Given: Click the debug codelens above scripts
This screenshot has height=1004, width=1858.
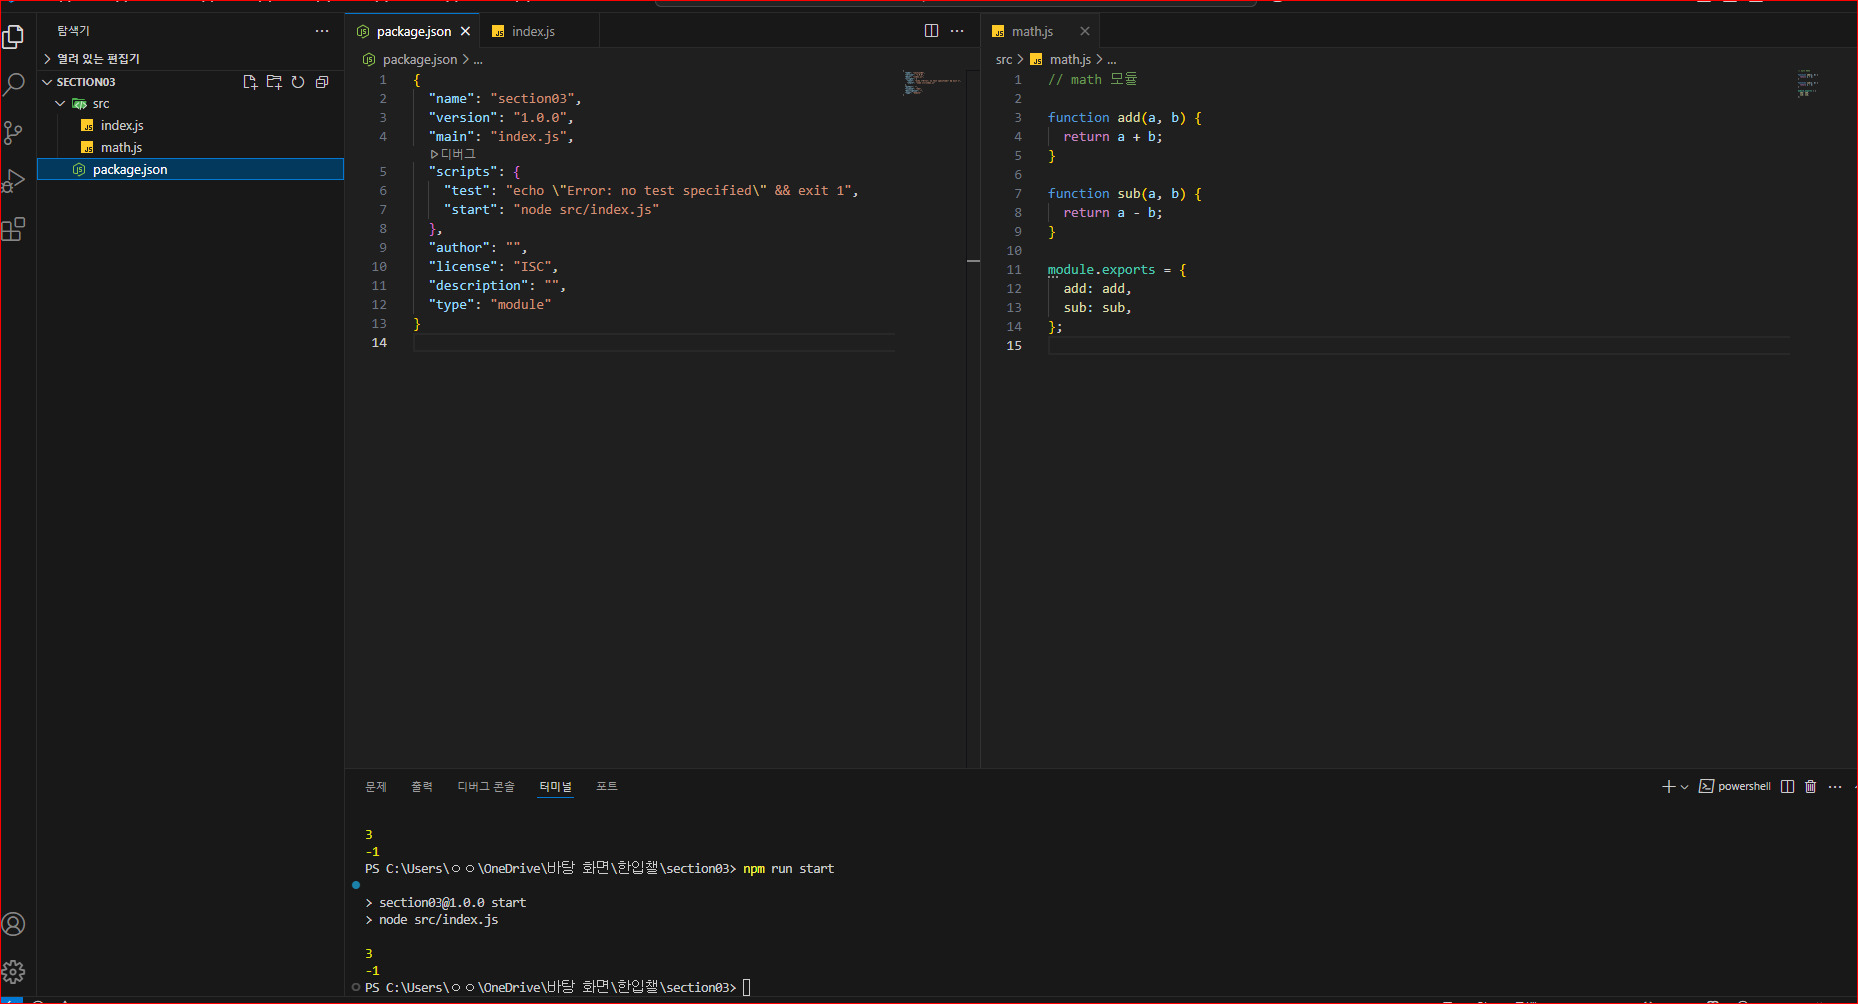Looking at the screenshot, I should click(453, 154).
